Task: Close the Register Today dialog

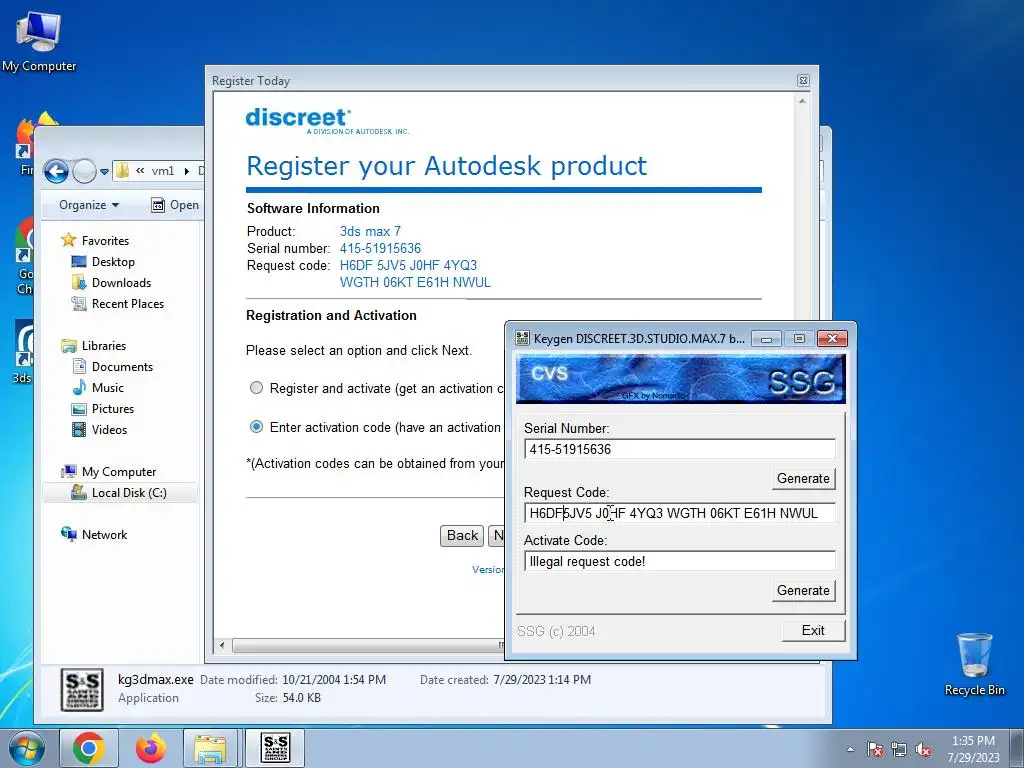Action: (803, 80)
